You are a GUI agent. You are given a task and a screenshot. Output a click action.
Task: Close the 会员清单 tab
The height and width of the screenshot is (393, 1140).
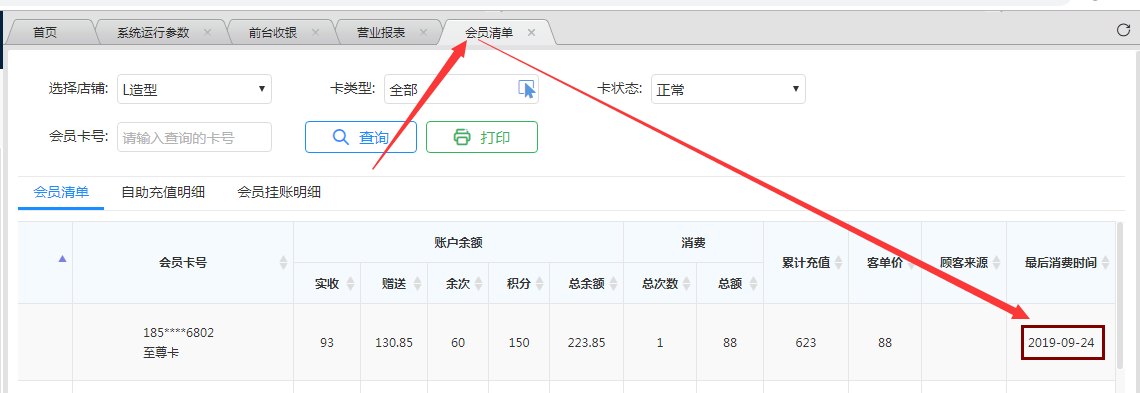tap(531, 33)
